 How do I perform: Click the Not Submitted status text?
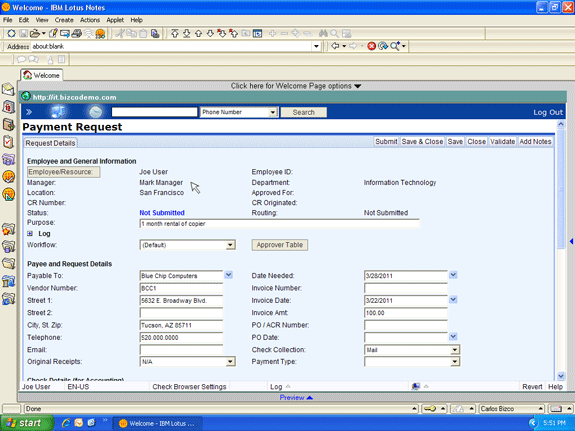point(162,213)
